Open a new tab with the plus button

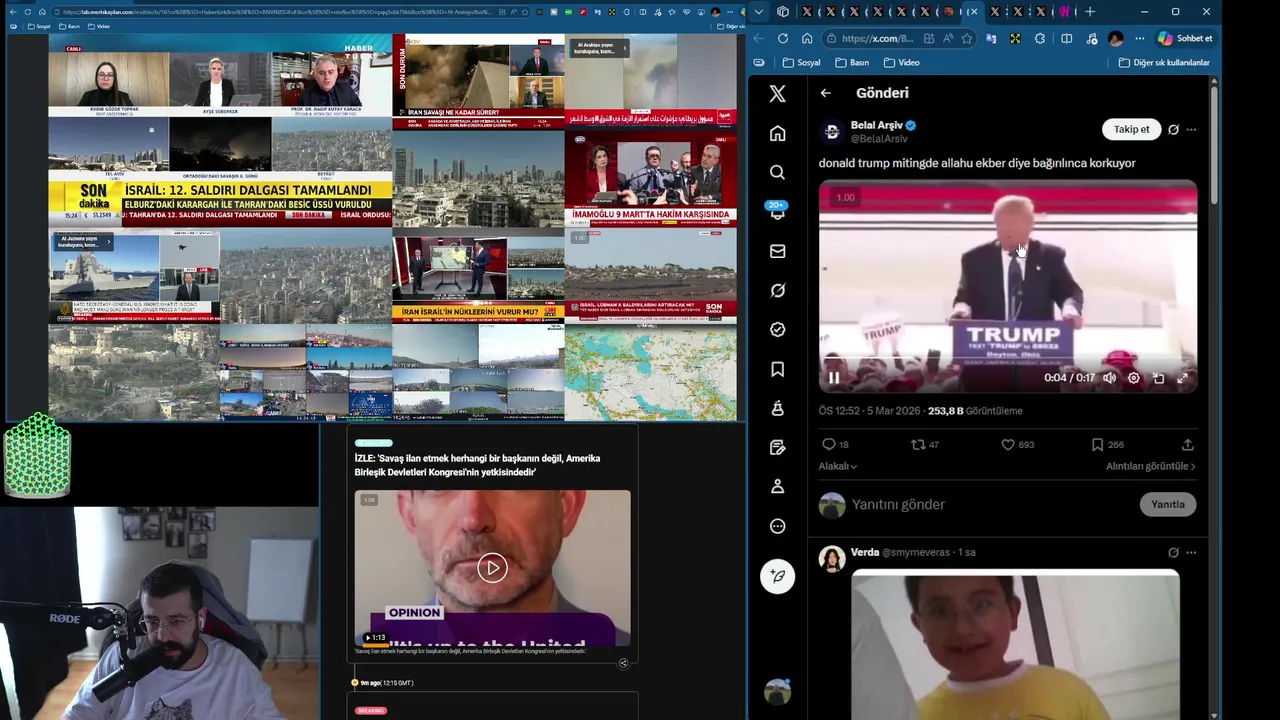coord(1090,12)
